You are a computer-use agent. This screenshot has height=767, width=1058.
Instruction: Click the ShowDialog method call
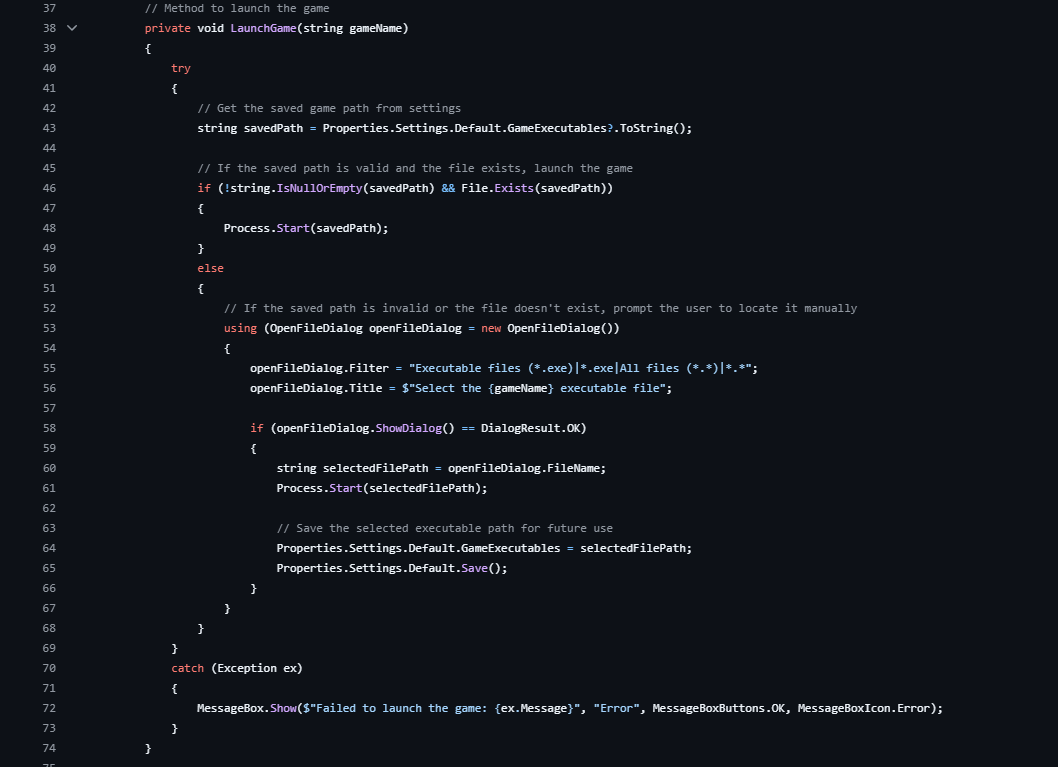click(x=408, y=428)
